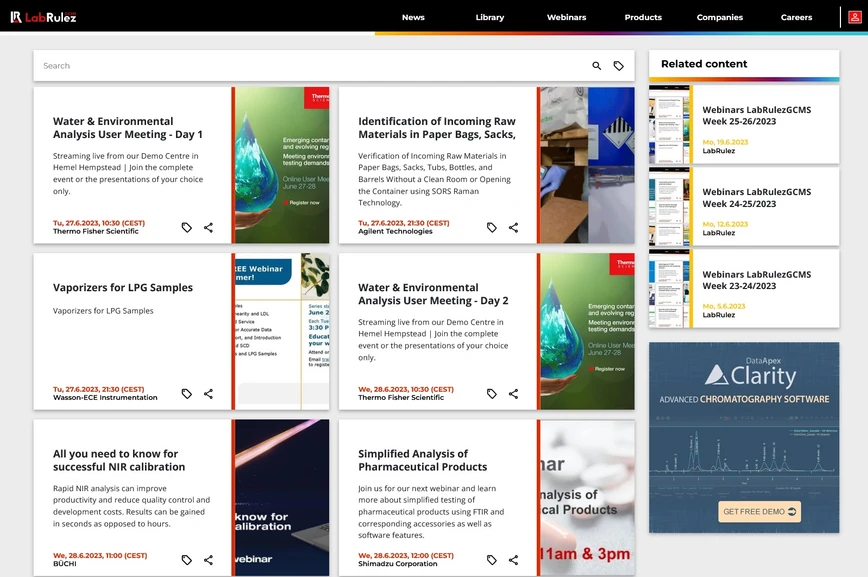The width and height of the screenshot is (868, 577).
Task: Click date 'Mo, 12.6.2023' in related content
Action: point(725,224)
